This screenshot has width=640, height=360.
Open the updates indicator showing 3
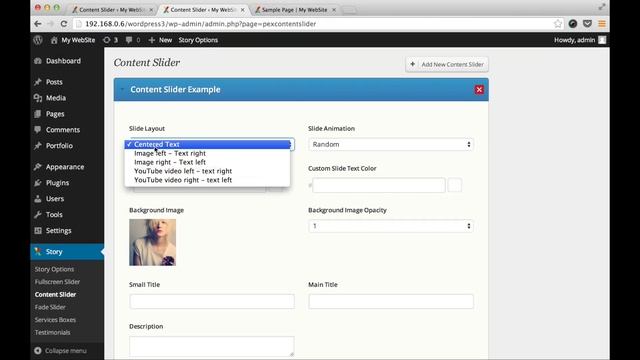click(111, 40)
